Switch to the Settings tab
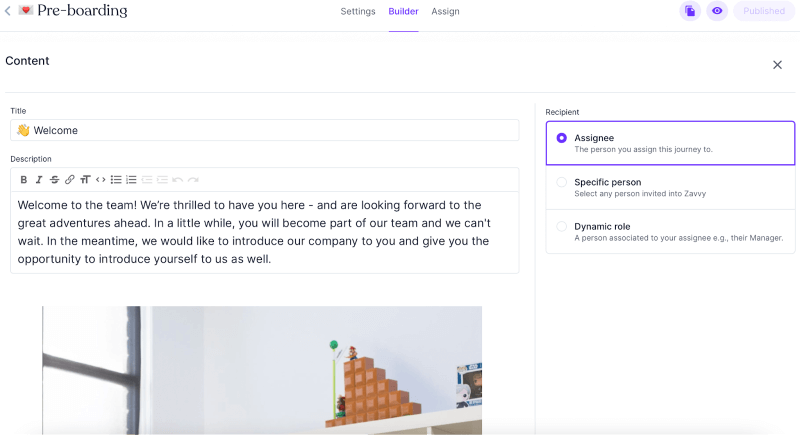The image size is (800, 435). point(358,12)
